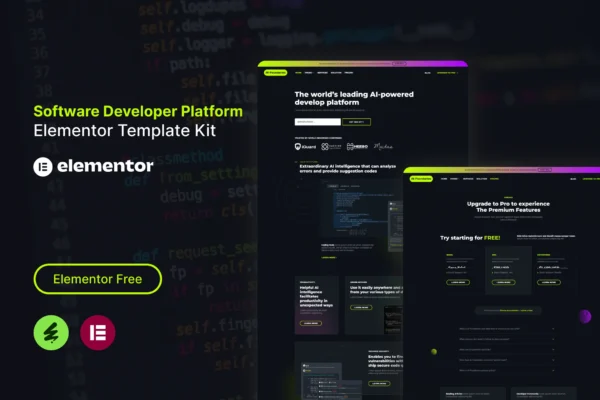
Task: Click the purple sphere on the right mockup
Action: 585,317
